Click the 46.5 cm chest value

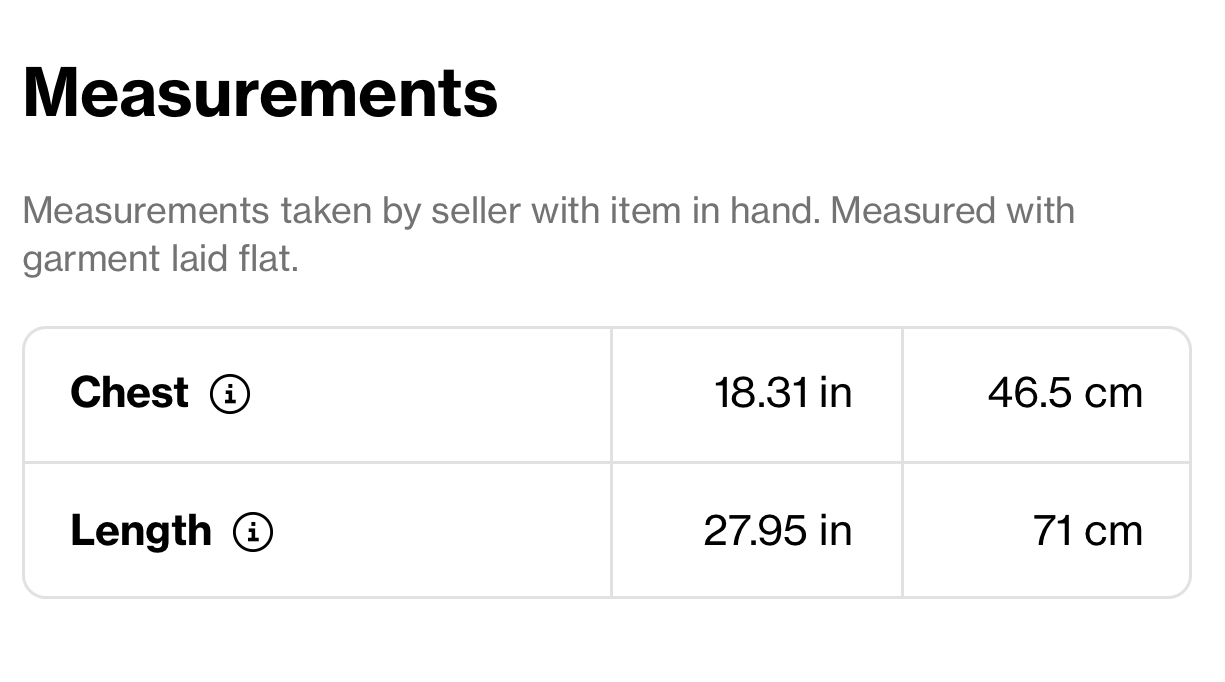point(1065,393)
